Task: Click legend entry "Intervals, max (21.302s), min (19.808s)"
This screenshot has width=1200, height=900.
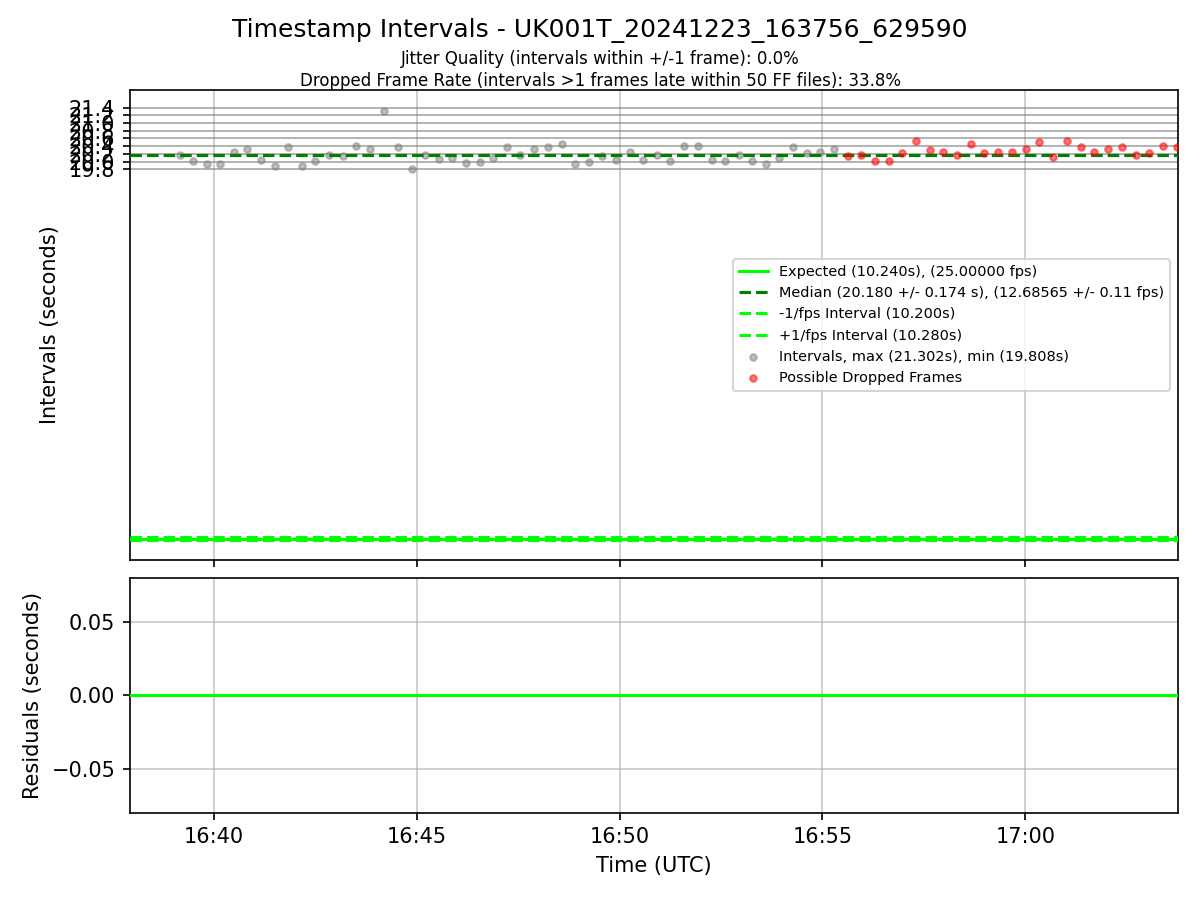Action: click(924, 356)
